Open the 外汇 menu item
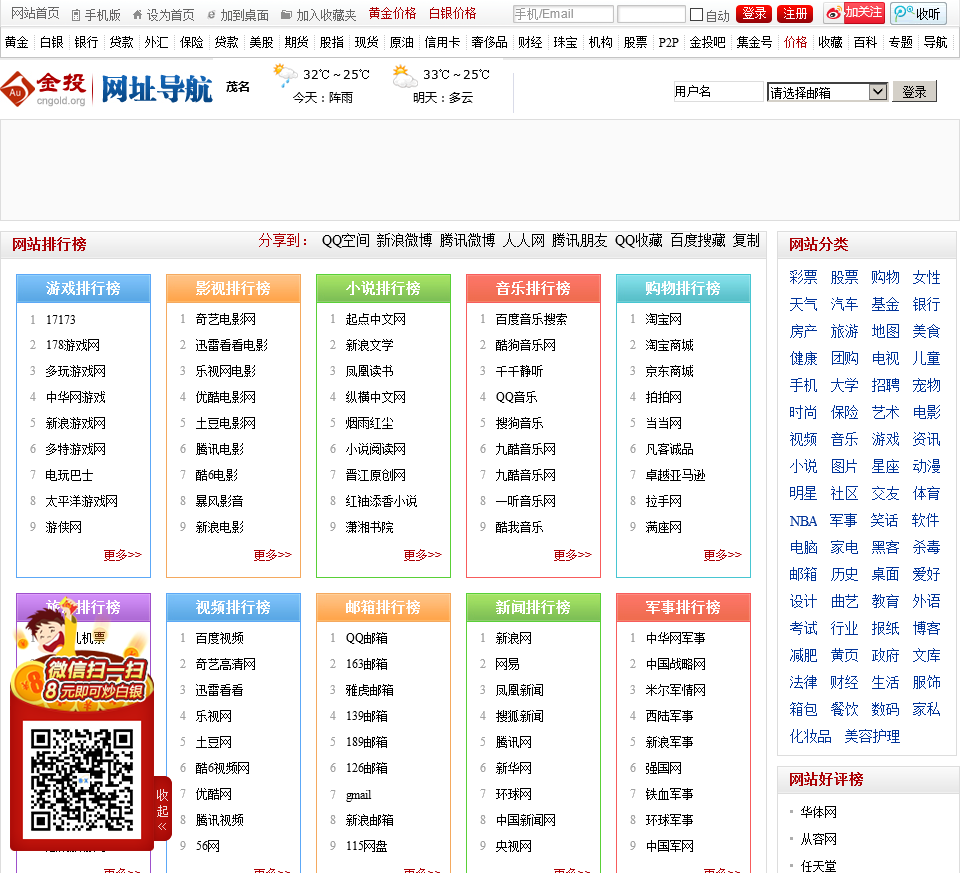The width and height of the screenshot is (960, 873). click(157, 42)
